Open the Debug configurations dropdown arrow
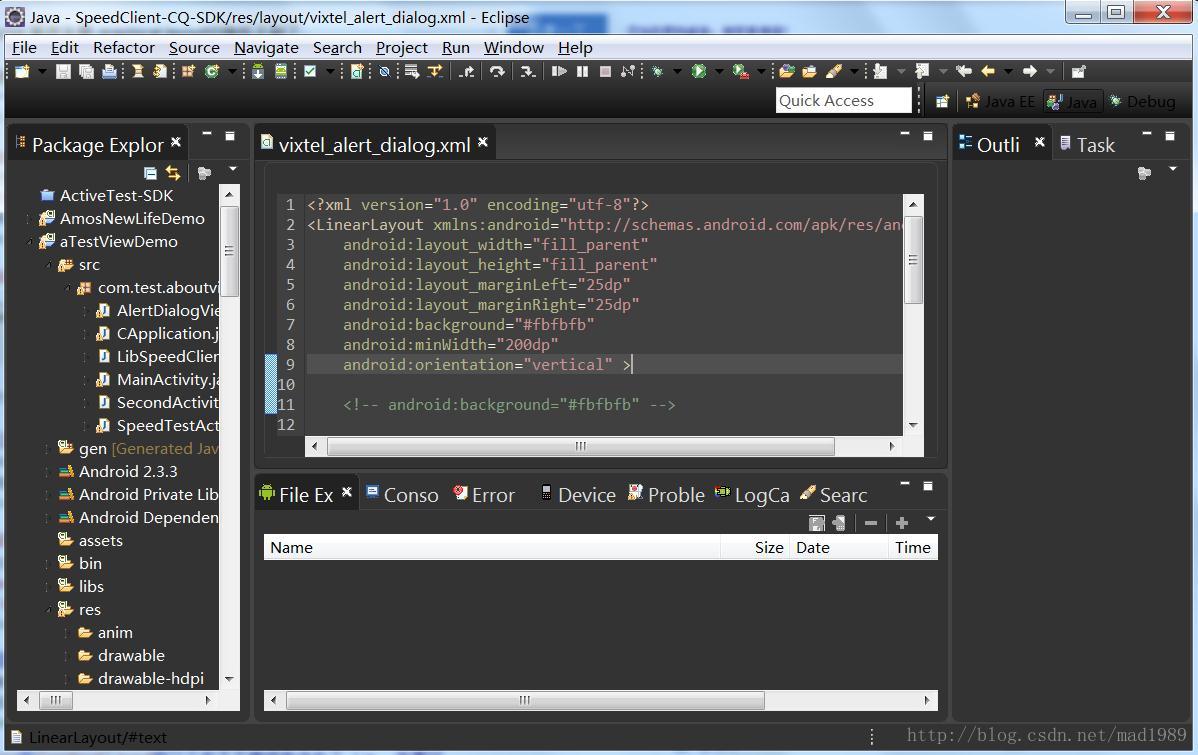The image size is (1198, 755). [x=677, y=71]
